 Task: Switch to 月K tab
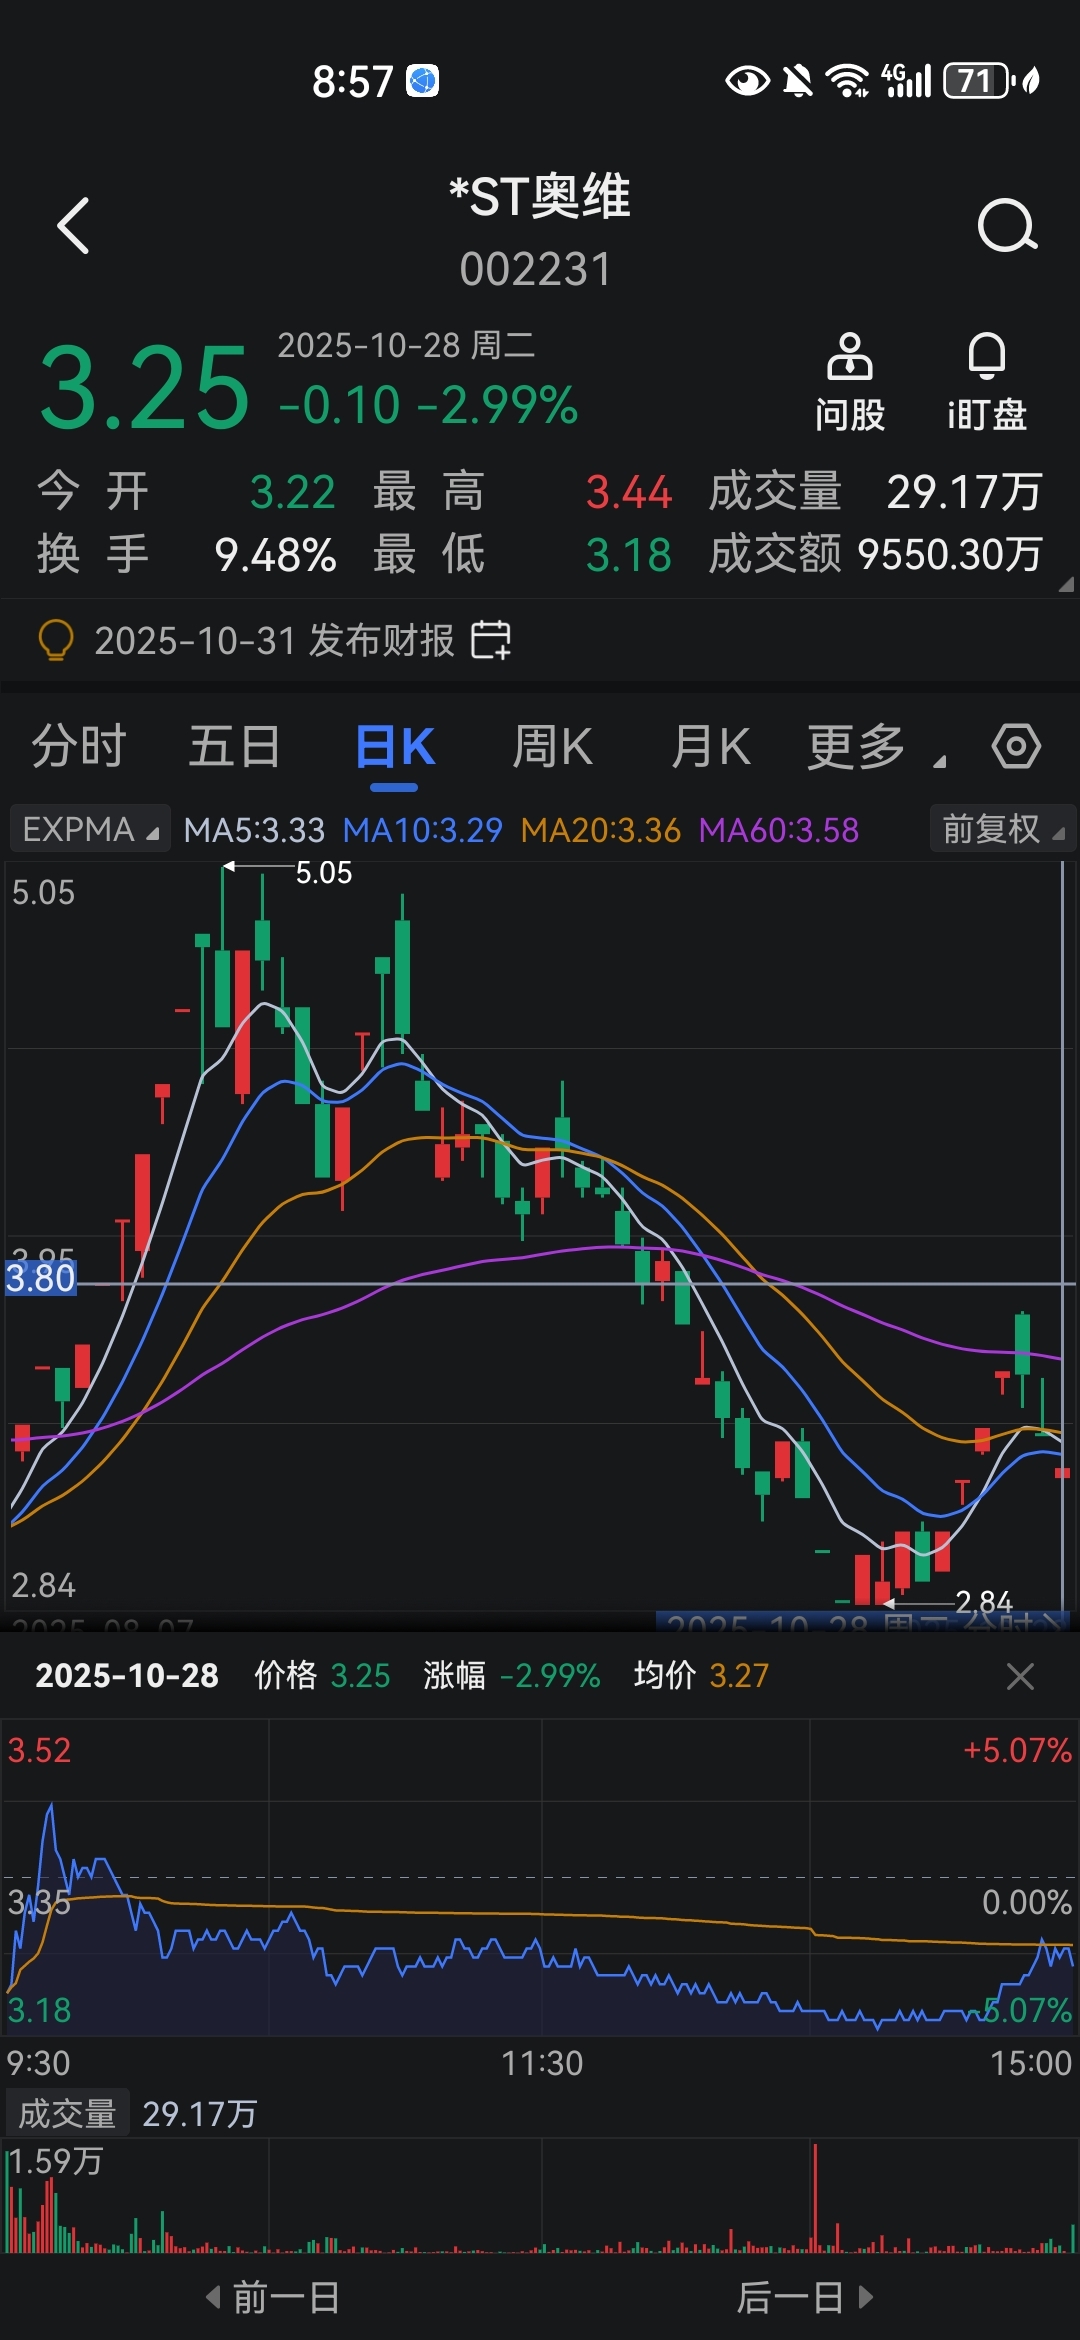[x=711, y=747]
